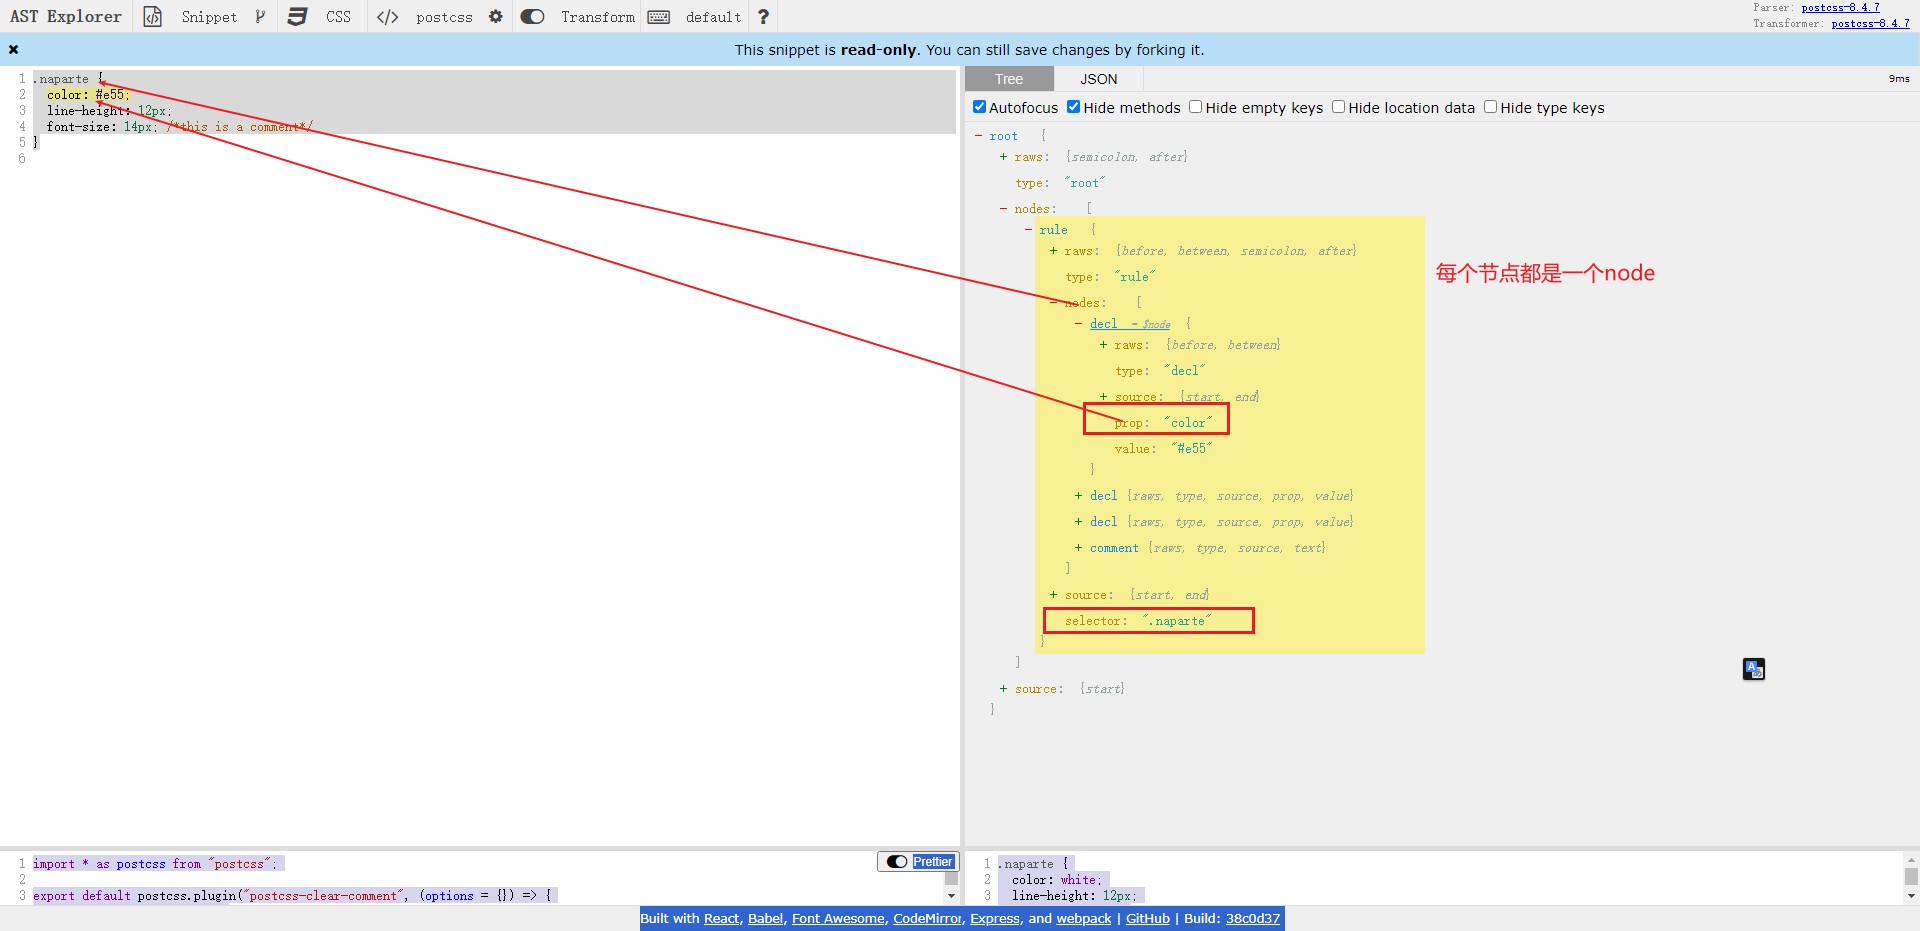Switch to the JSON tab

point(1098,79)
